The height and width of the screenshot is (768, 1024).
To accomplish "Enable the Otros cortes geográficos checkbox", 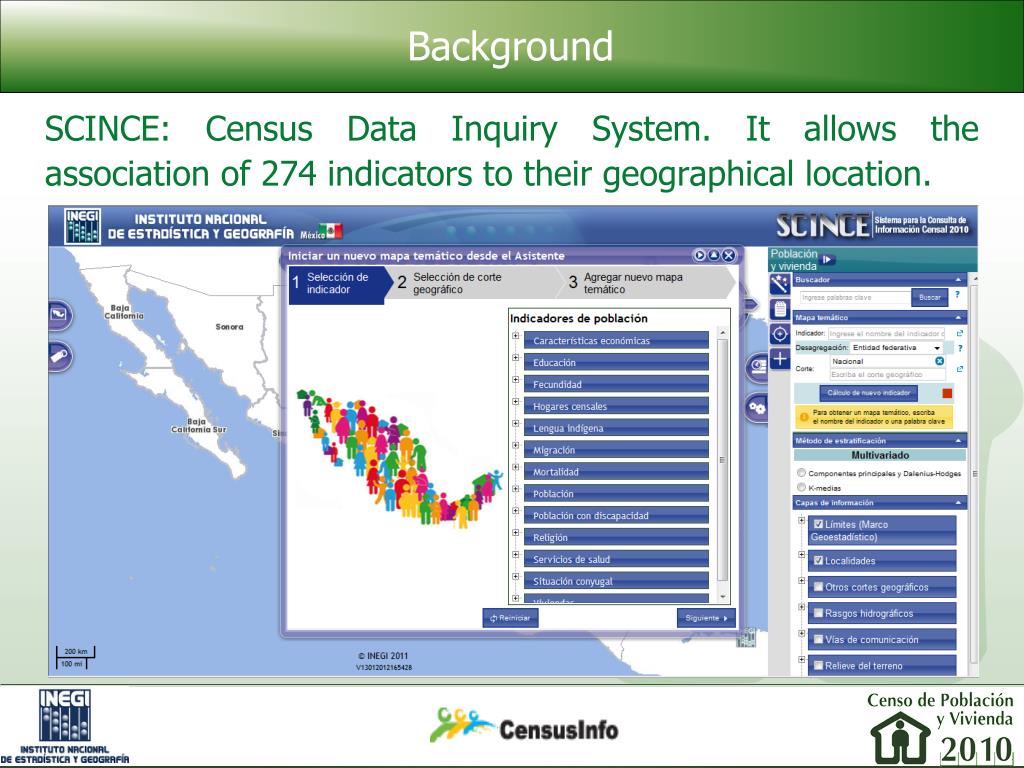I will click(x=818, y=586).
